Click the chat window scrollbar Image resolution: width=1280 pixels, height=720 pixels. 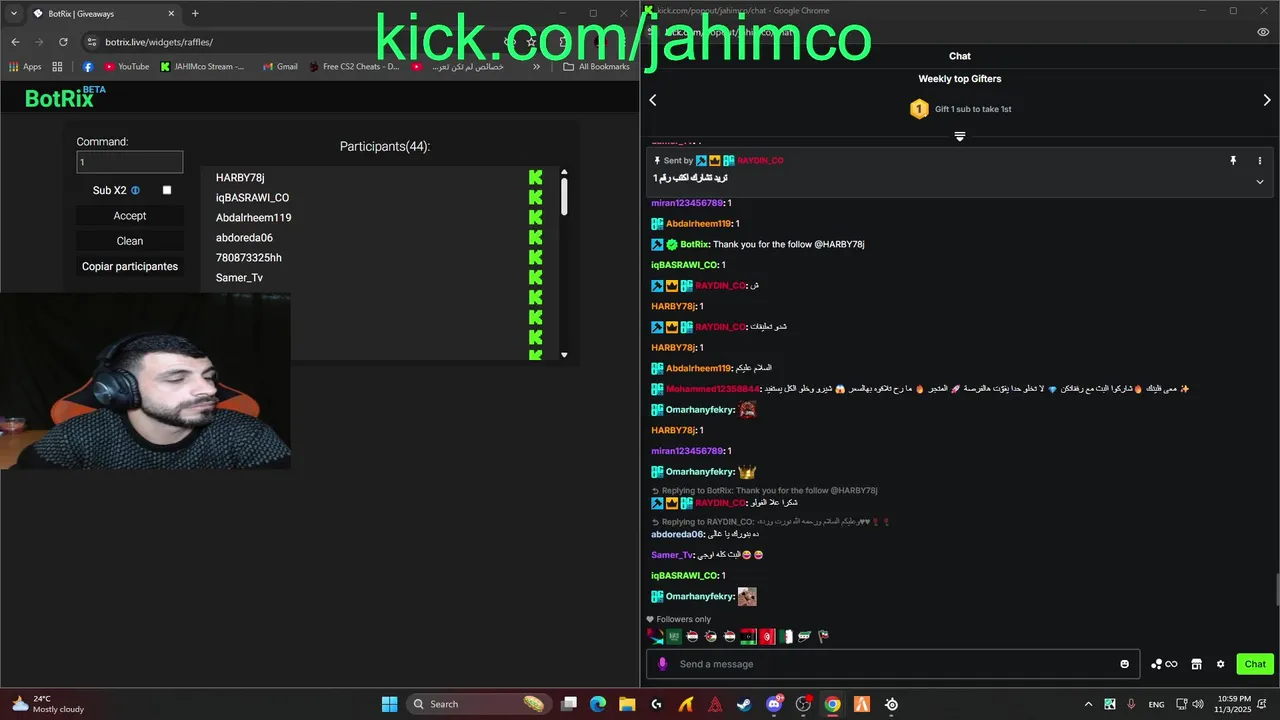pos(1276,590)
